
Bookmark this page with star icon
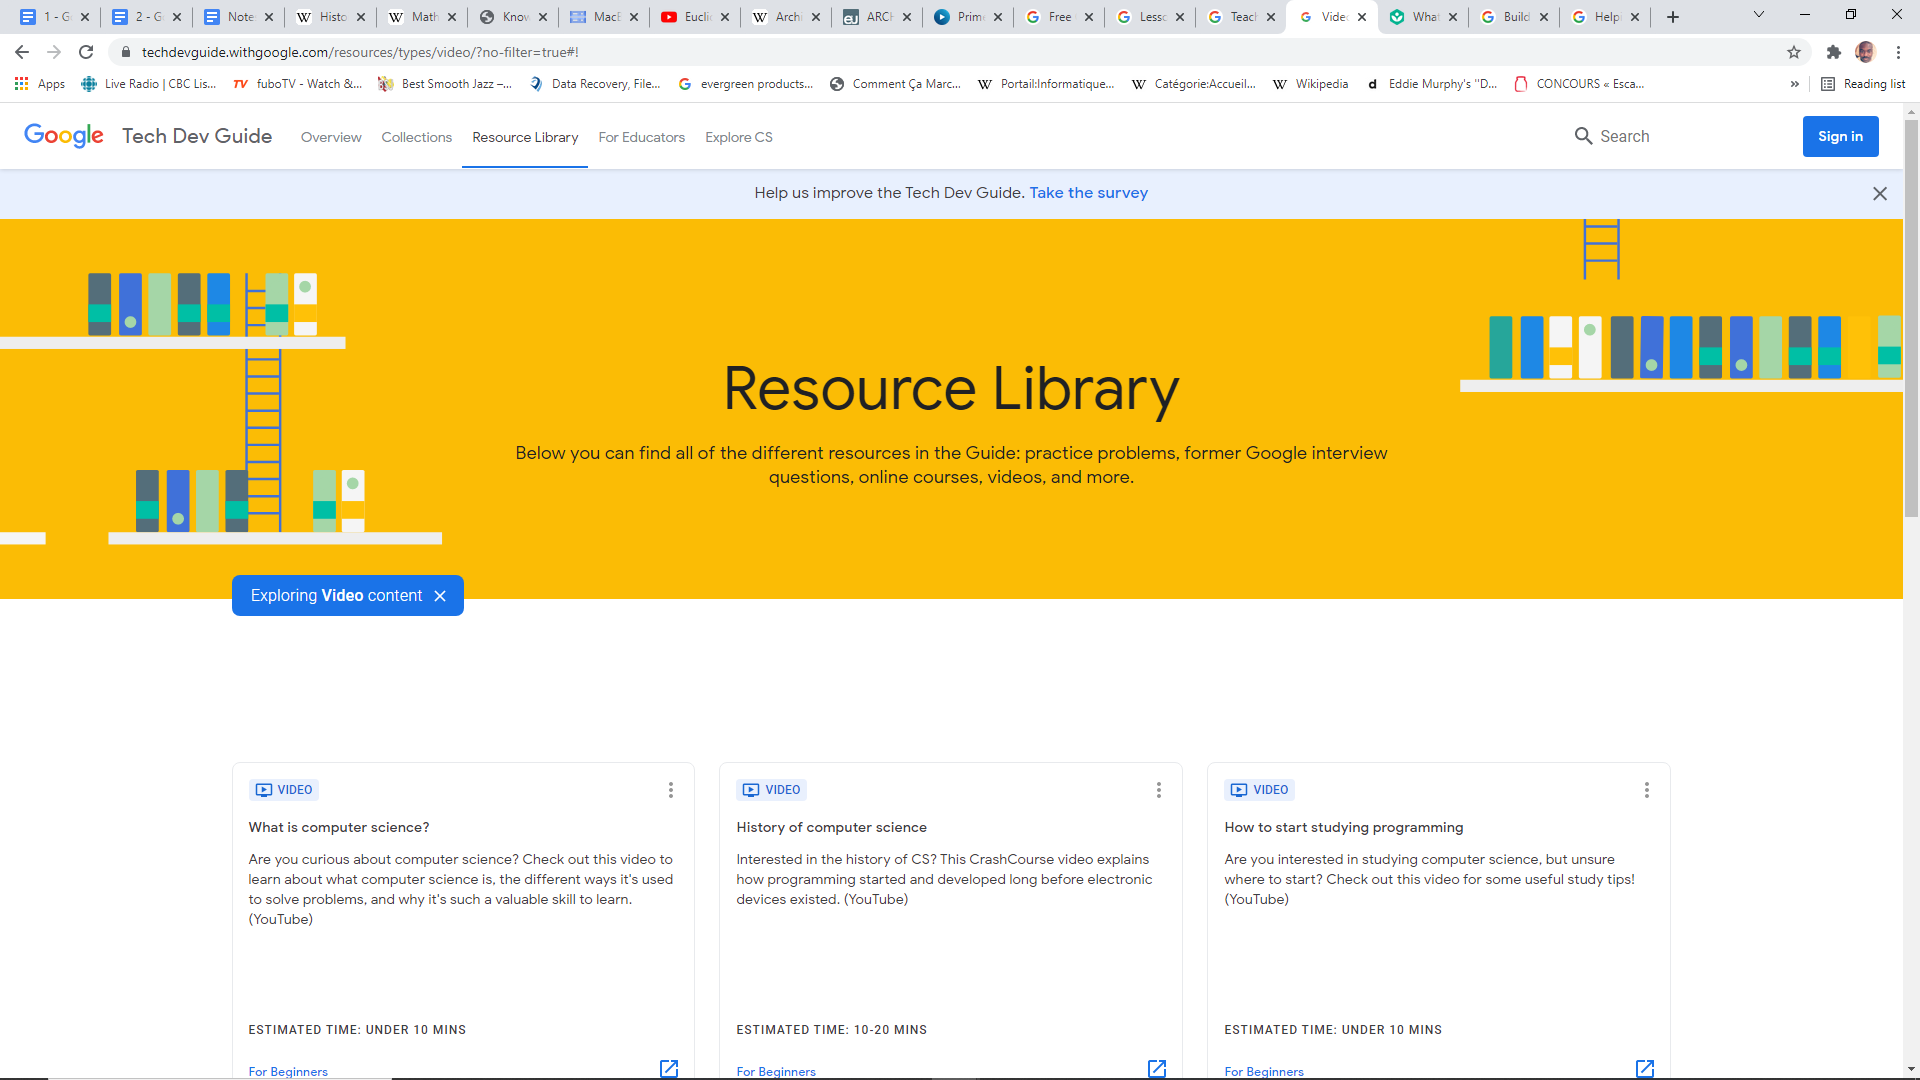(x=1794, y=52)
